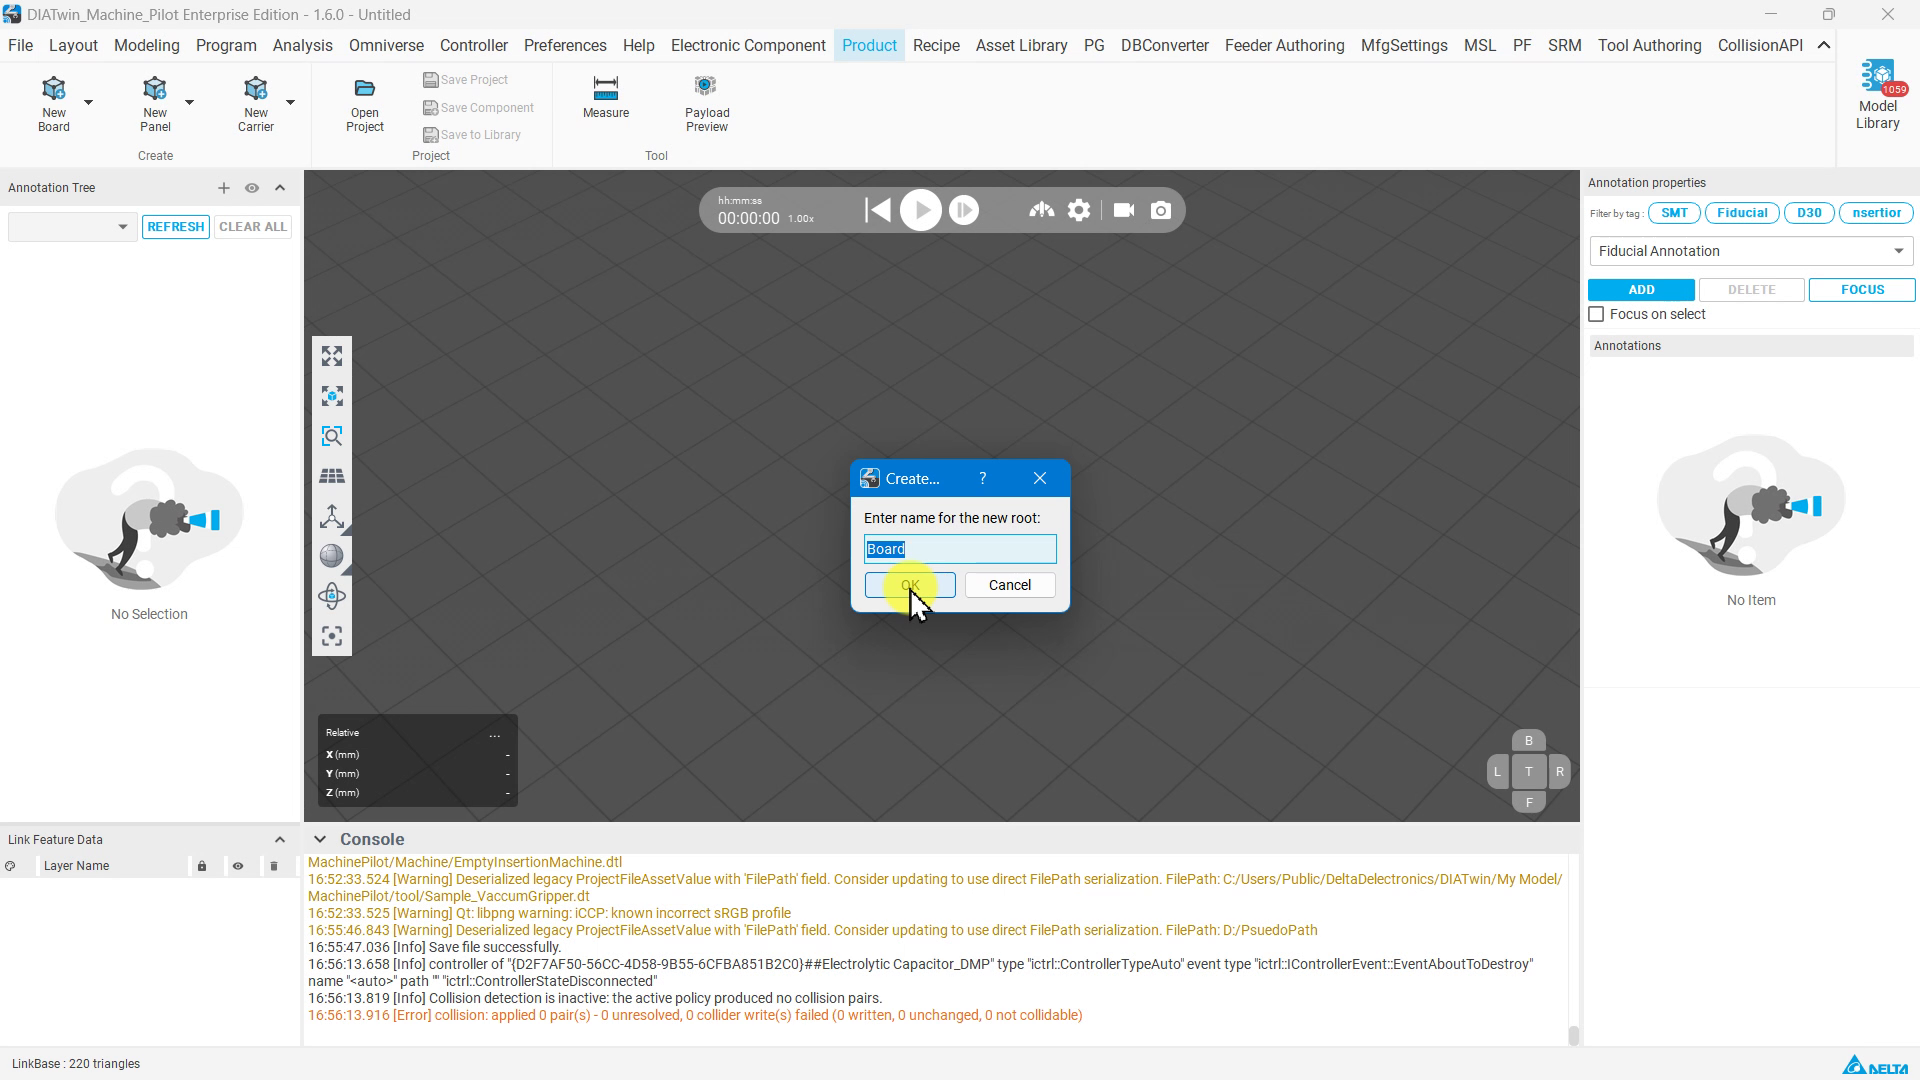1920x1080 pixels.
Task: Click the speed gauge icon in playback bar
Action: click(1041, 210)
